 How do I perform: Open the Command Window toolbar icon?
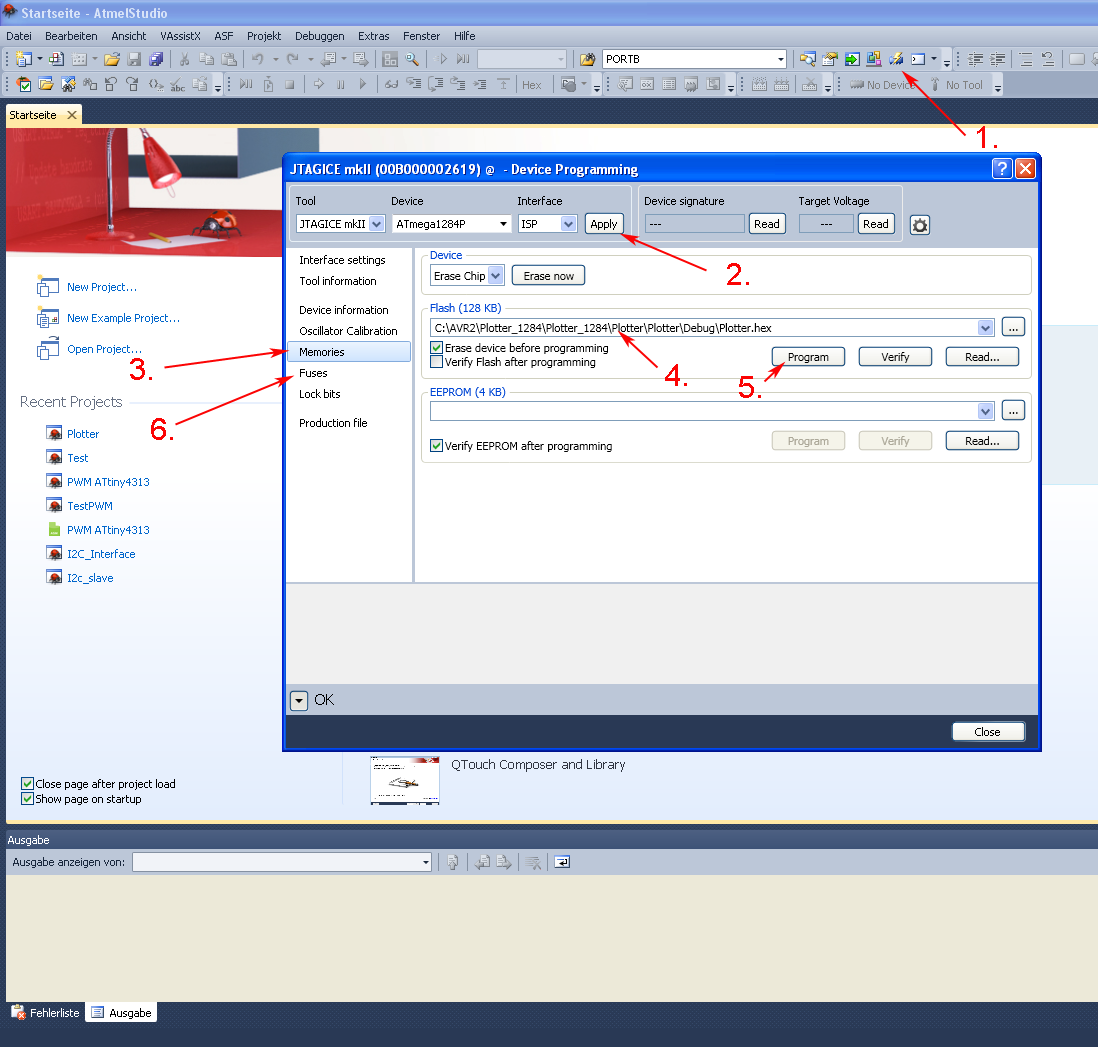(x=918, y=60)
